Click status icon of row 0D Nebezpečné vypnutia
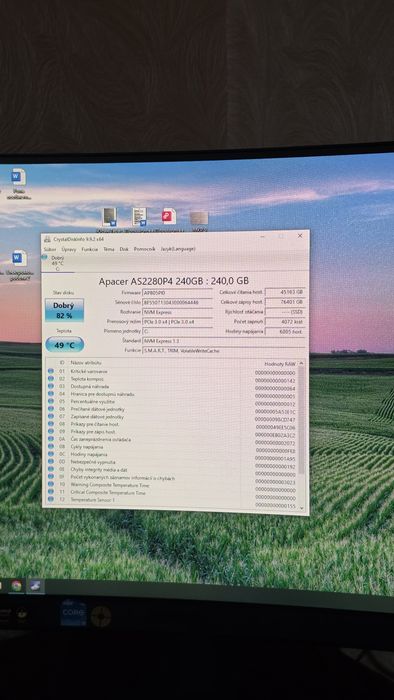Image resolution: width=394 pixels, height=700 pixels. click(51, 462)
